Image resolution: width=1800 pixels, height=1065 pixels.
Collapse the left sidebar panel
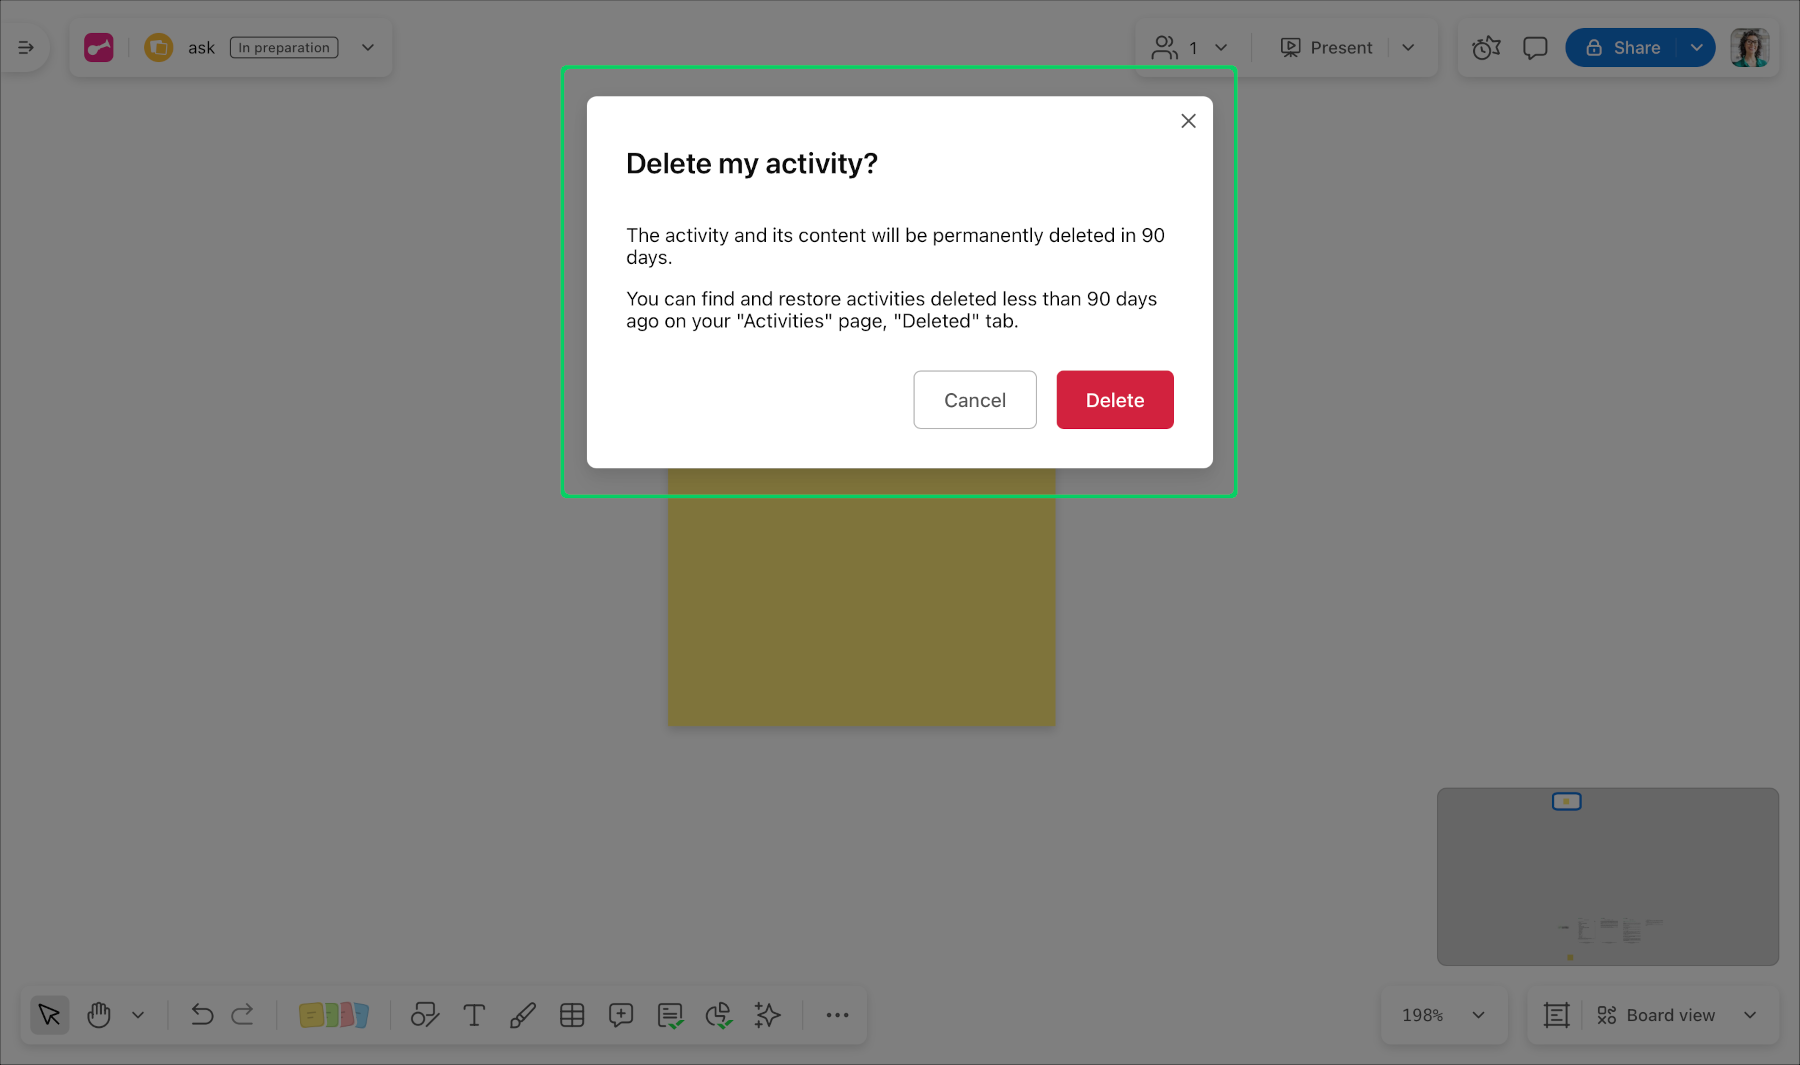point(26,47)
